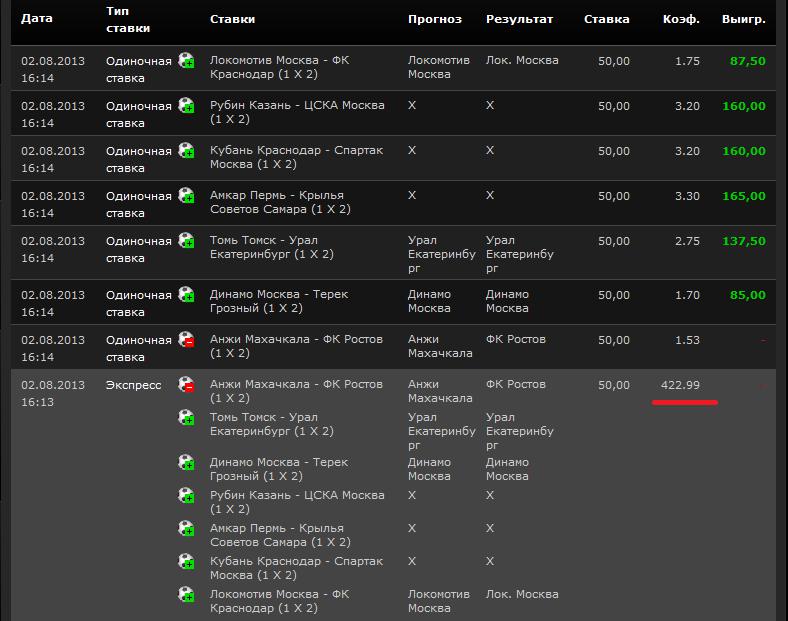Click the Анжи Махачкала - ФК Ростов match inside the Экспресс bet
Viewport: 788px width, 621px height.
point(296,391)
